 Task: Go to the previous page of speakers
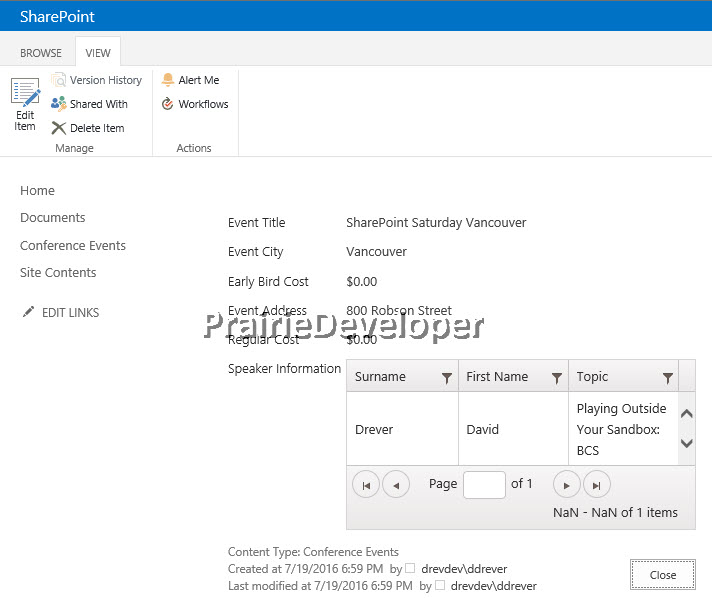point(396,485)
